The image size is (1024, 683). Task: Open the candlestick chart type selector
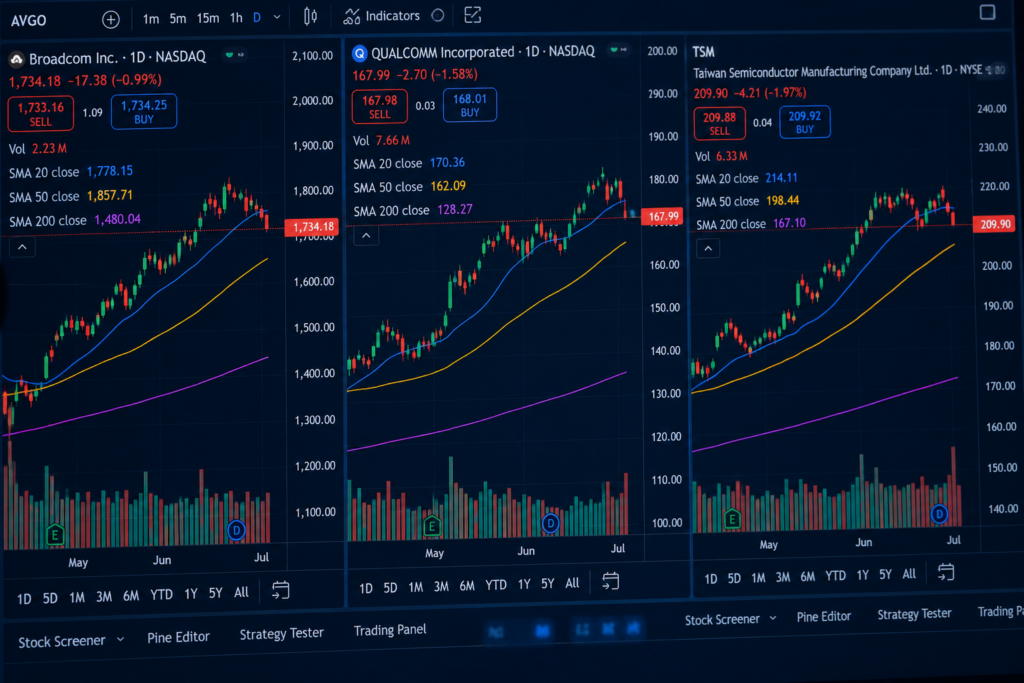coord(310,17)
